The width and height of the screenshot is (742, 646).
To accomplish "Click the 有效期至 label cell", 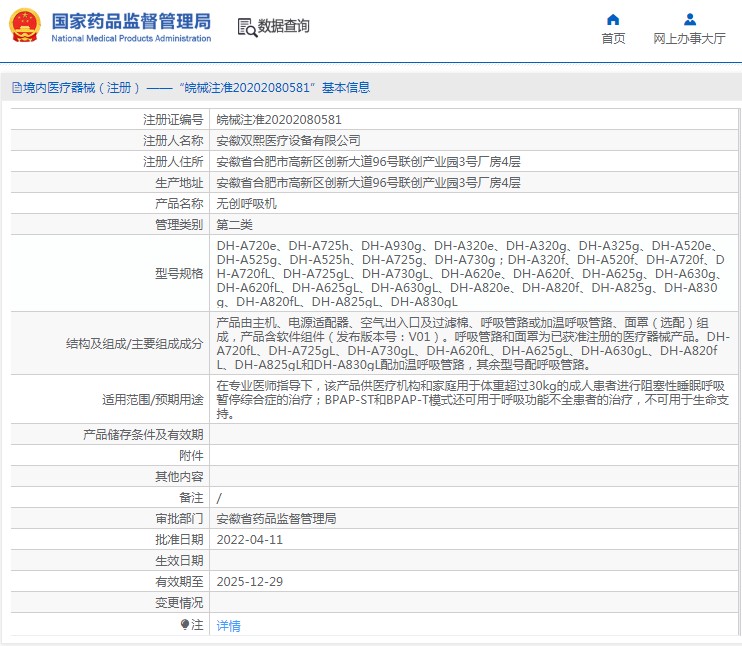I will [x=179, y=582].
